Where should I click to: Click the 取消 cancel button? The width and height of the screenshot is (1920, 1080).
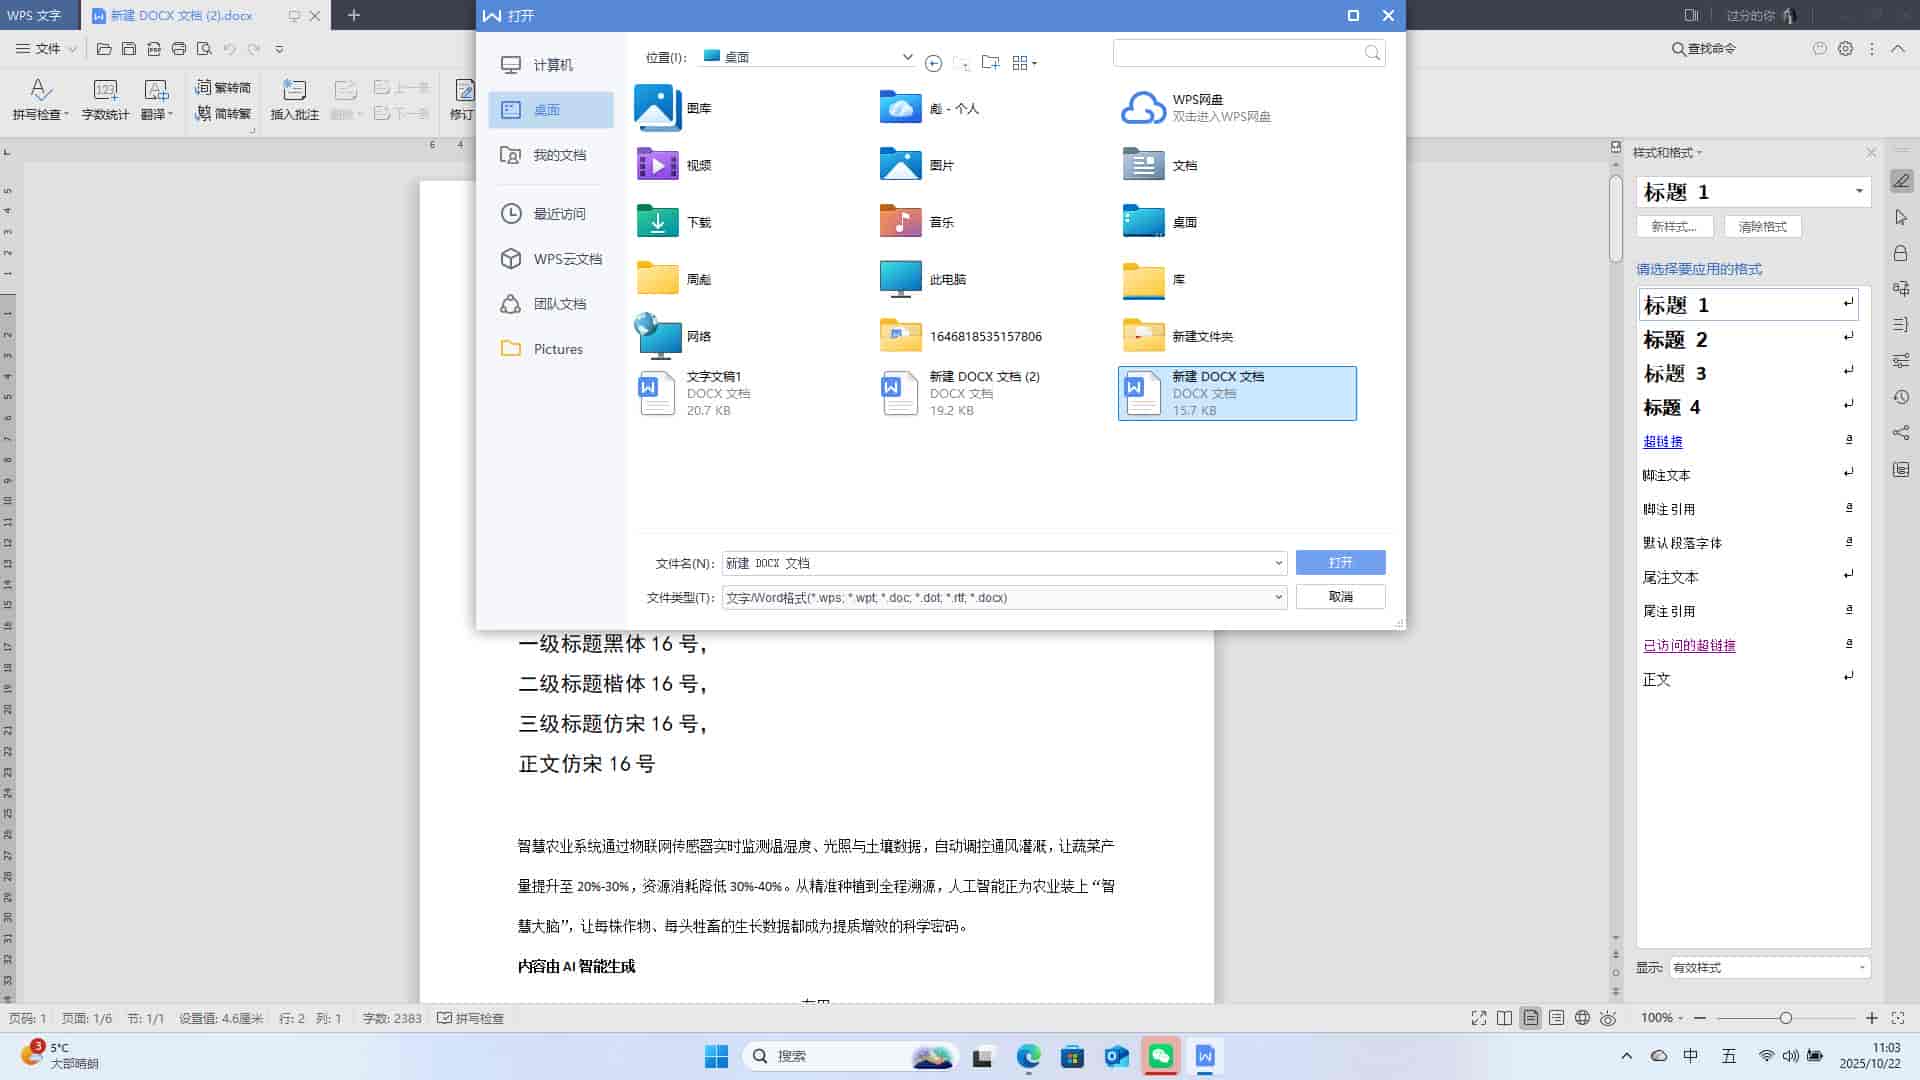coord(1340,597)
